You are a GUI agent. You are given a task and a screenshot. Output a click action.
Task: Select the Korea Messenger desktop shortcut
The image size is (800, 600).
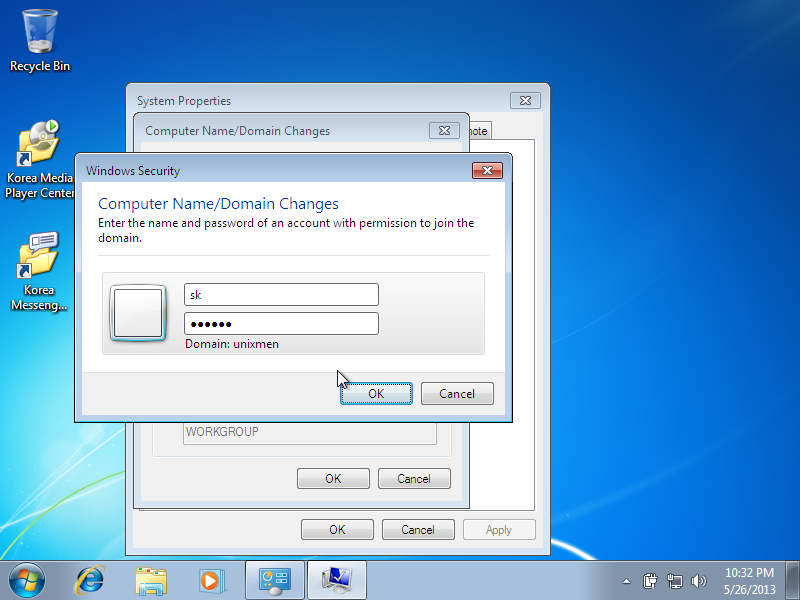click(x=39, y=271)
